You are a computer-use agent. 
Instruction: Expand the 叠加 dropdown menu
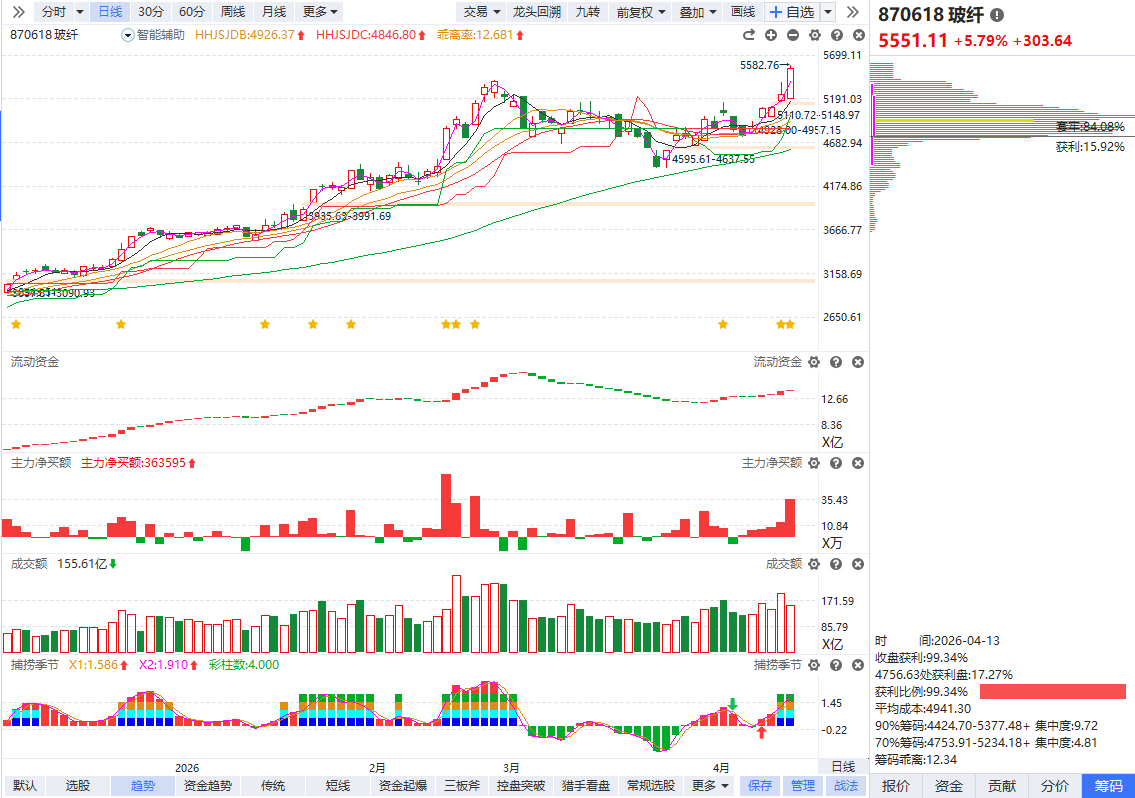tap(698, 12)
